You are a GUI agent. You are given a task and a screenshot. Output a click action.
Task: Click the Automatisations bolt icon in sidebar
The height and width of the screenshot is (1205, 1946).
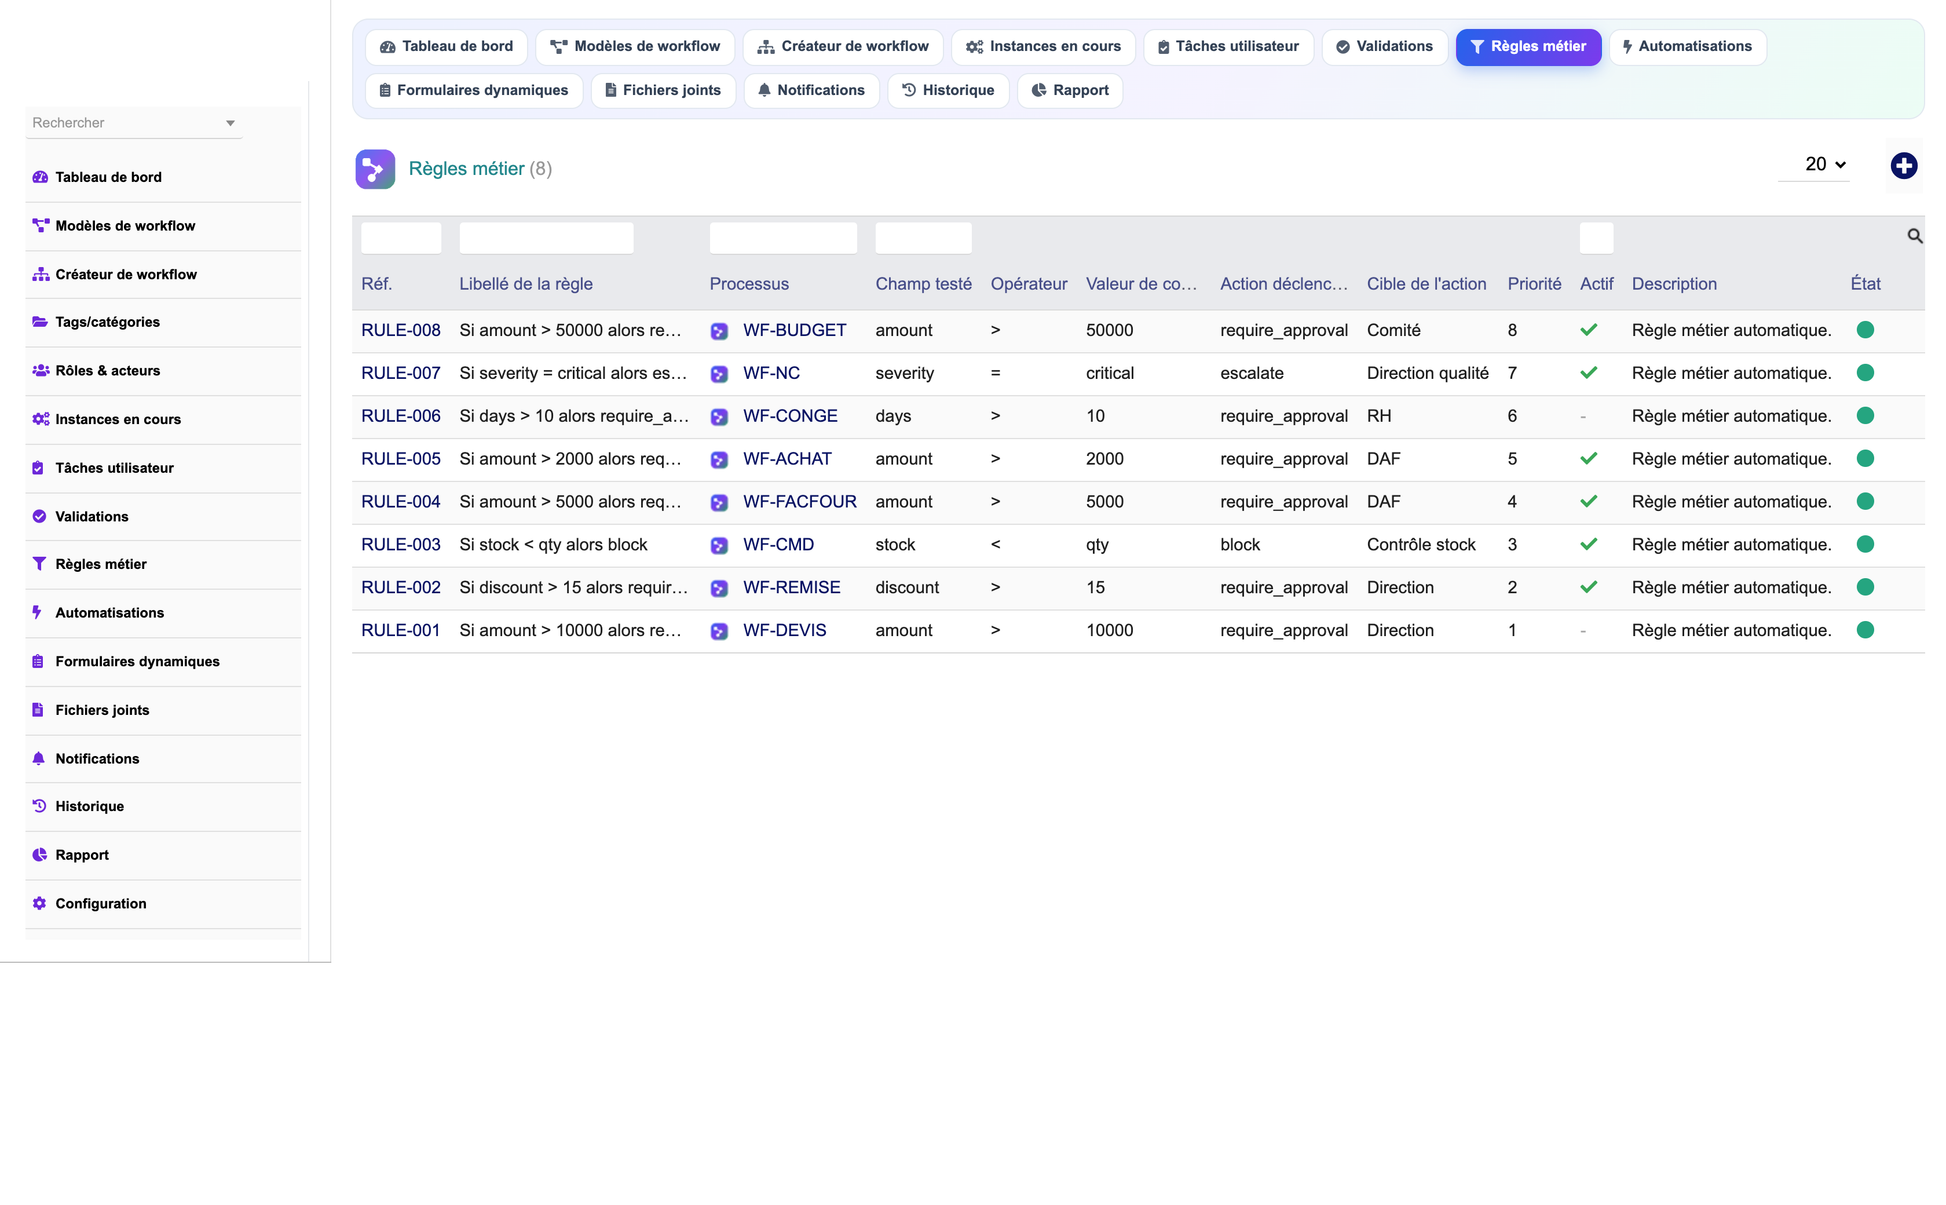pos(37,612)
